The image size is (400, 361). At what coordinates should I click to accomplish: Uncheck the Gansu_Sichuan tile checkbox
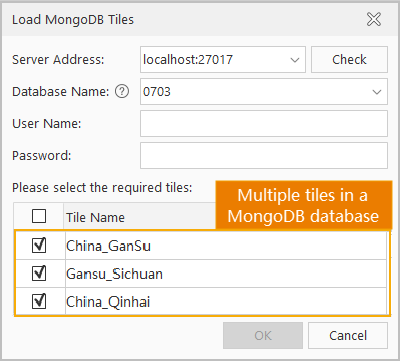[x=39, y=274]
